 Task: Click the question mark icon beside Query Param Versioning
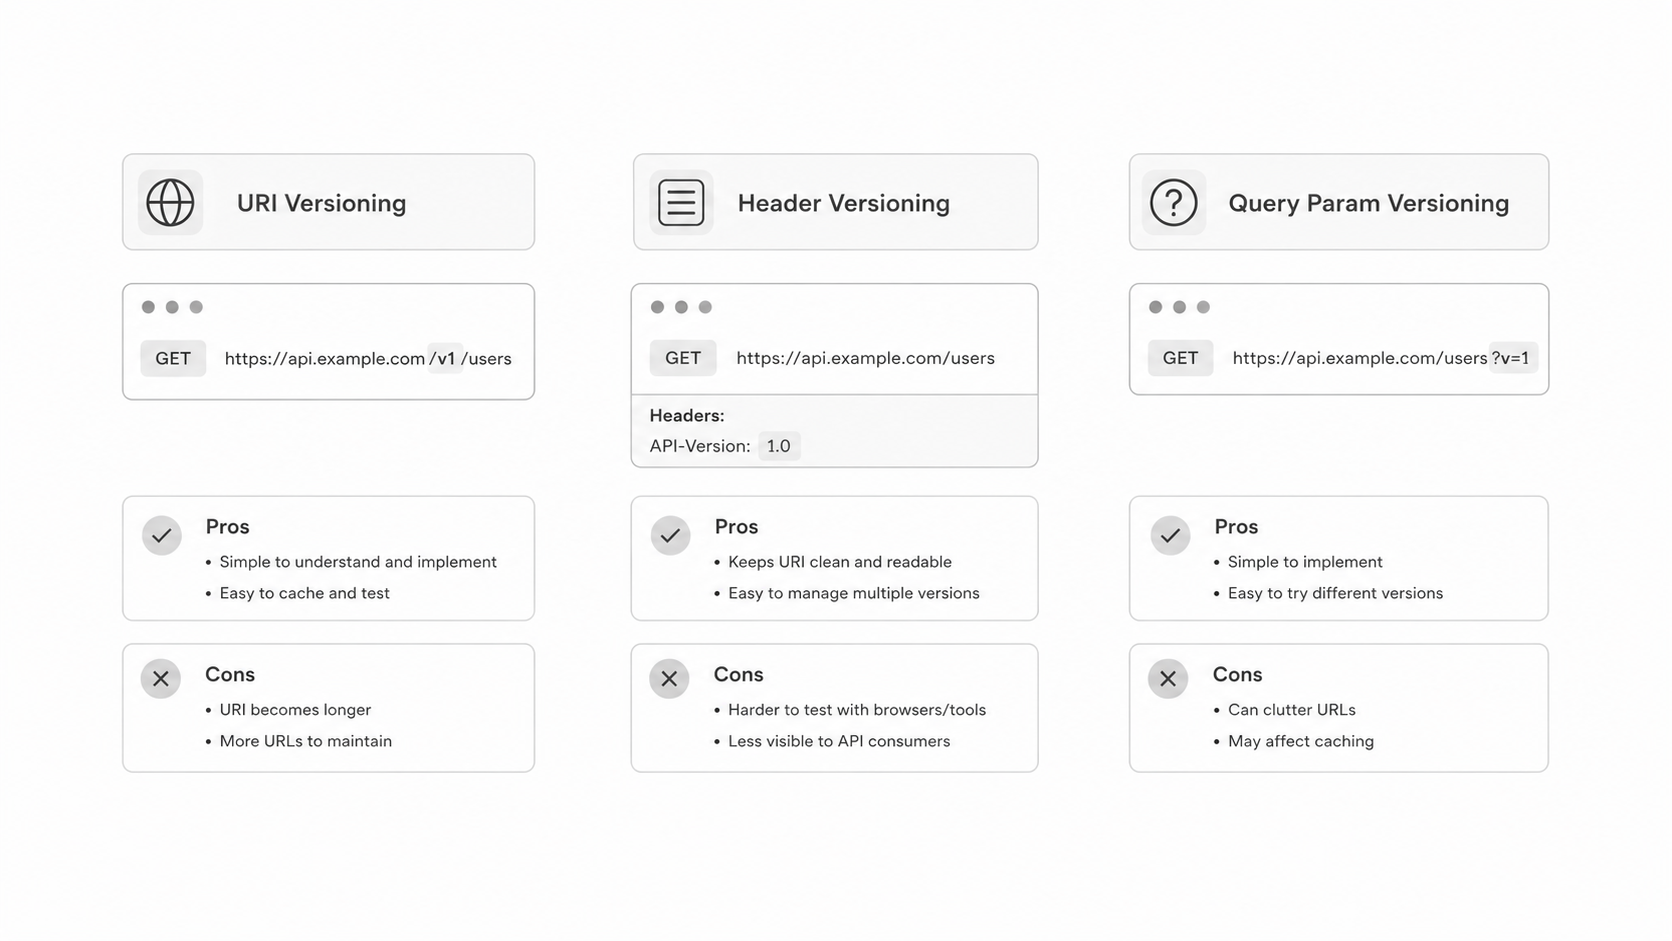(1174, 202)
